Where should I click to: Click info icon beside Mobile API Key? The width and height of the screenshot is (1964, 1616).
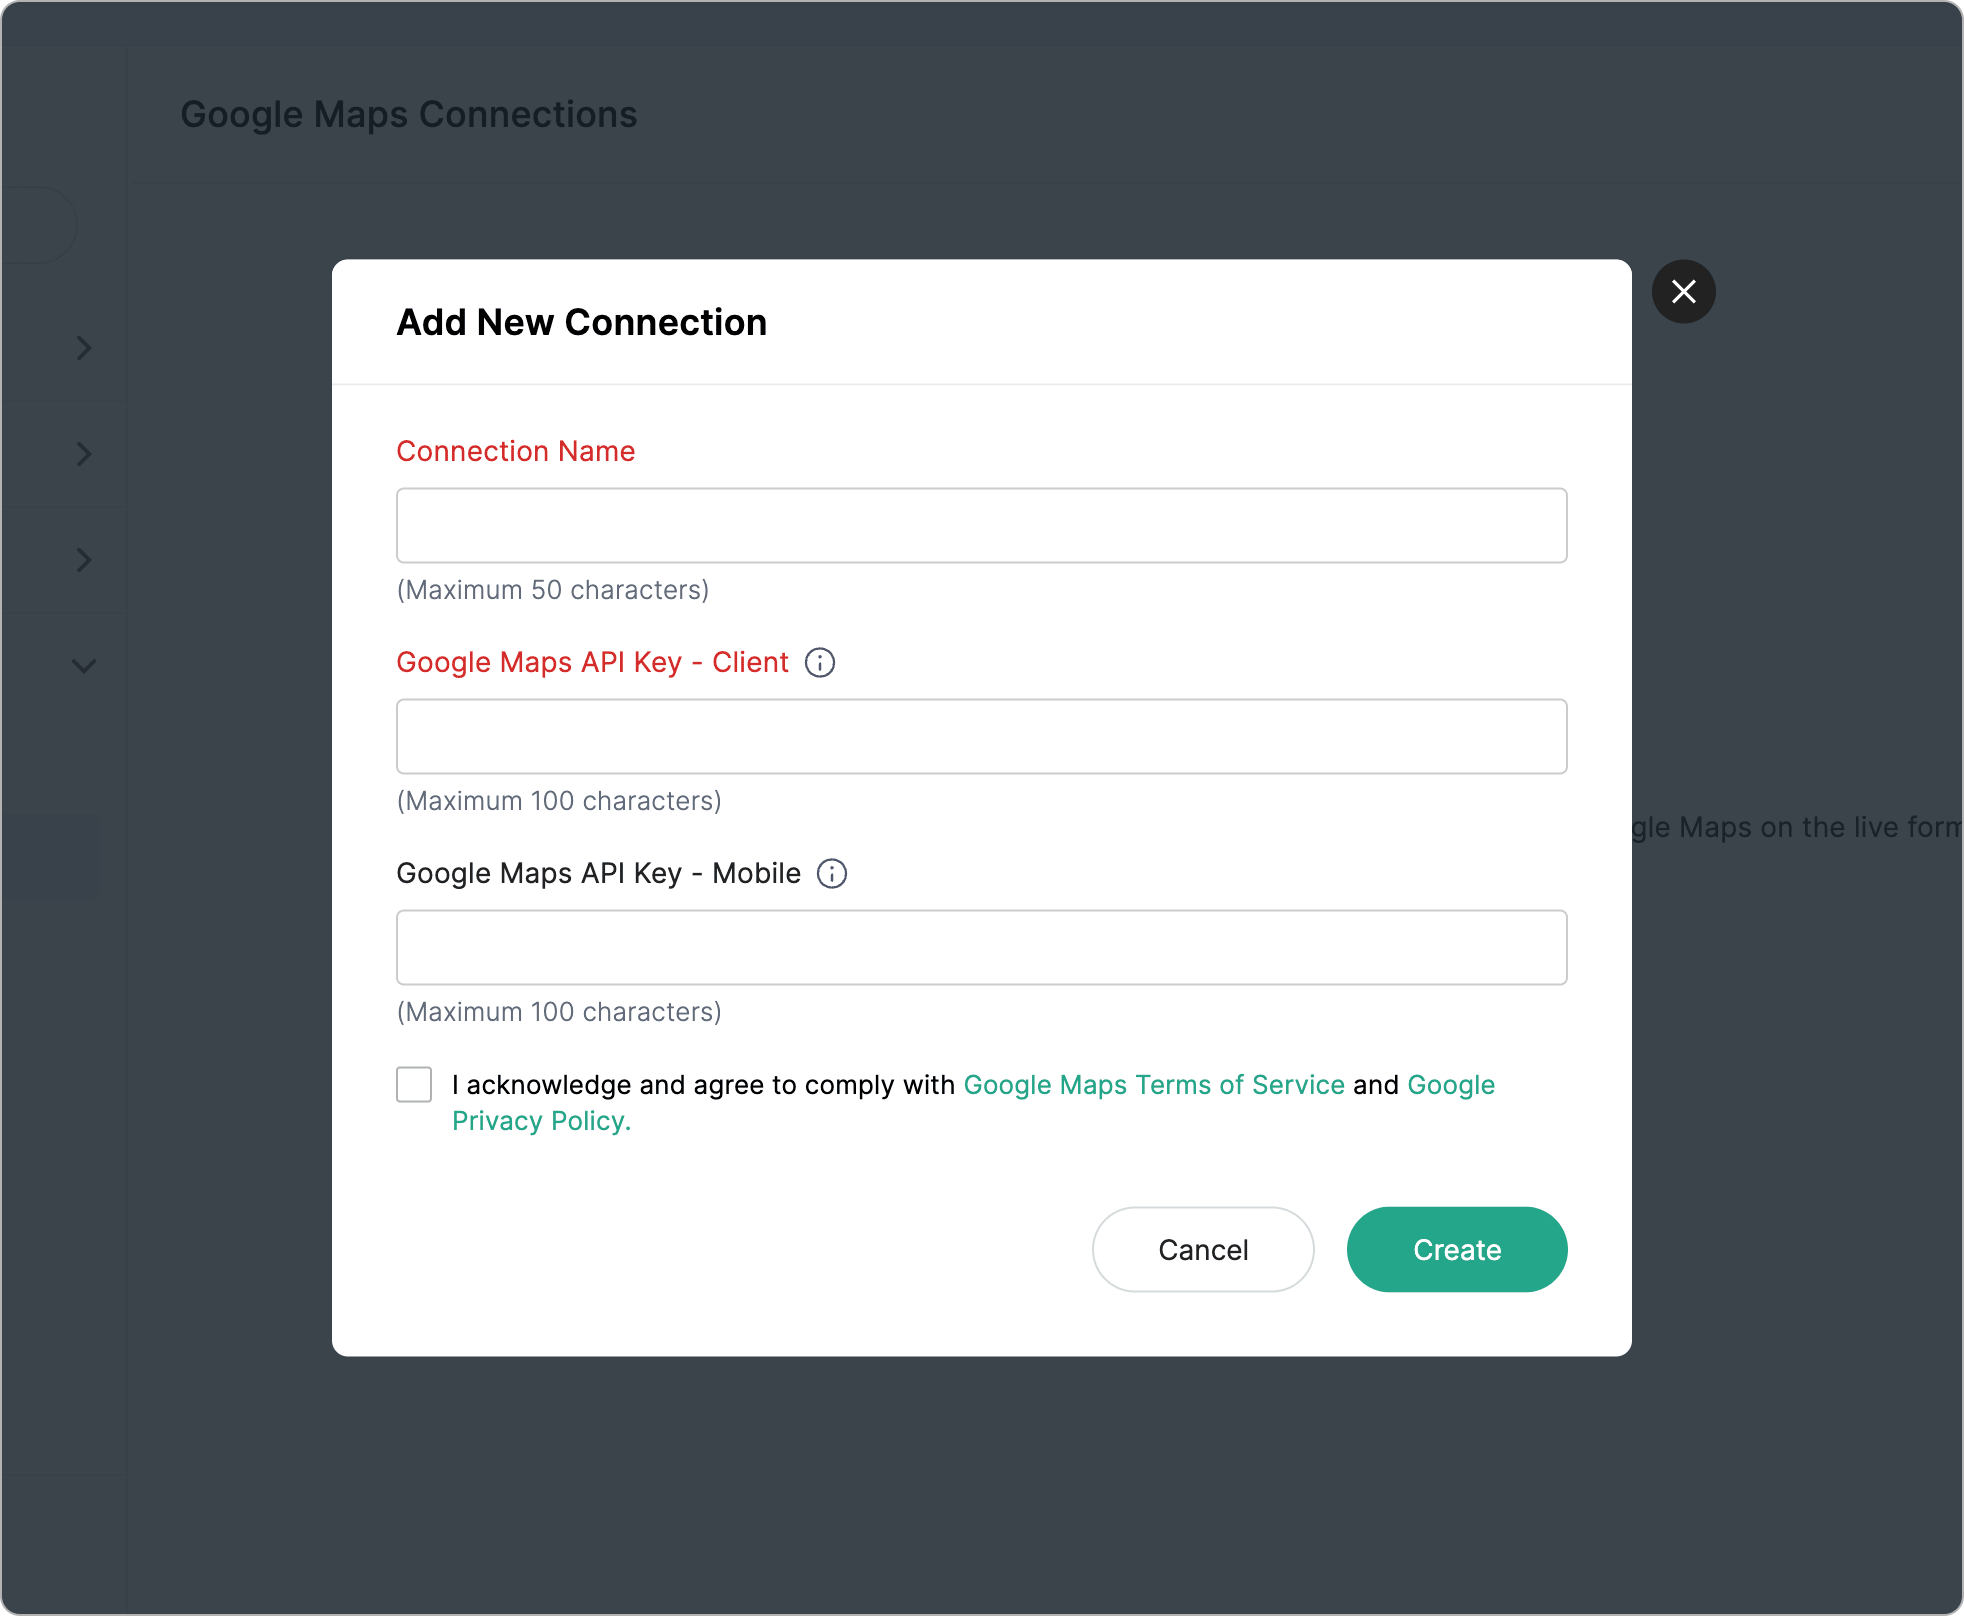(832, 874)
